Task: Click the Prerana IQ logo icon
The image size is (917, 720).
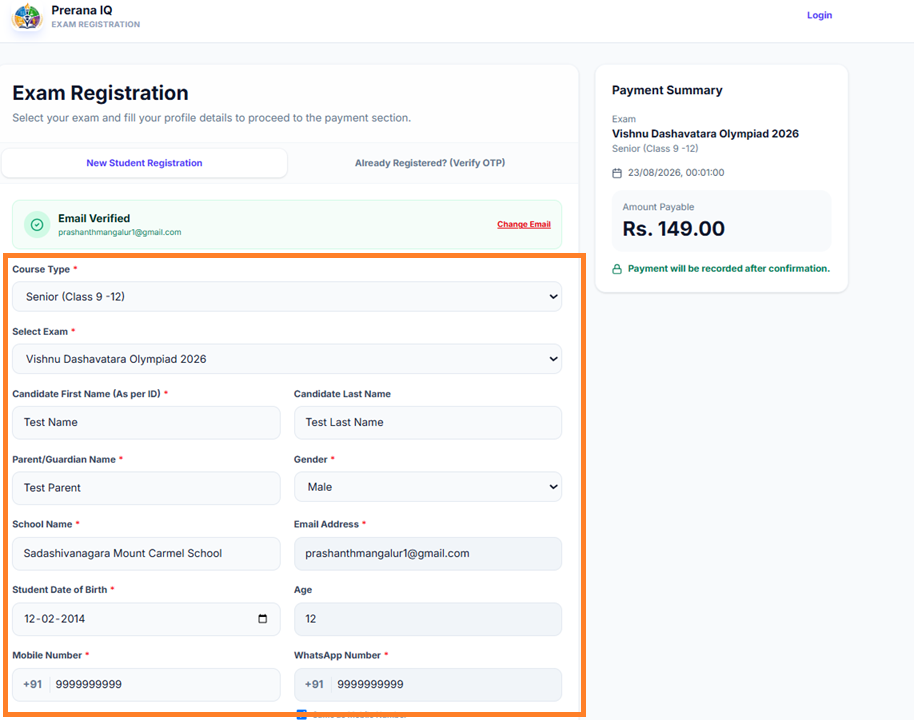Action: (27, 16)
